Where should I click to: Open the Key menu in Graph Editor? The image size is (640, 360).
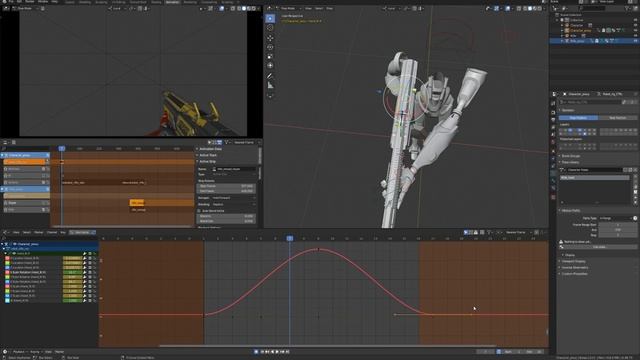coord(63,232)
